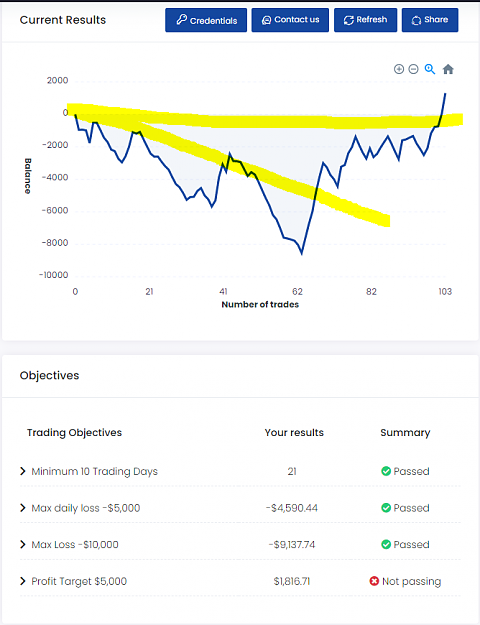Click green Passed check for trading days
This screenshot has width=480, height=625.
(x=386, y=471)
